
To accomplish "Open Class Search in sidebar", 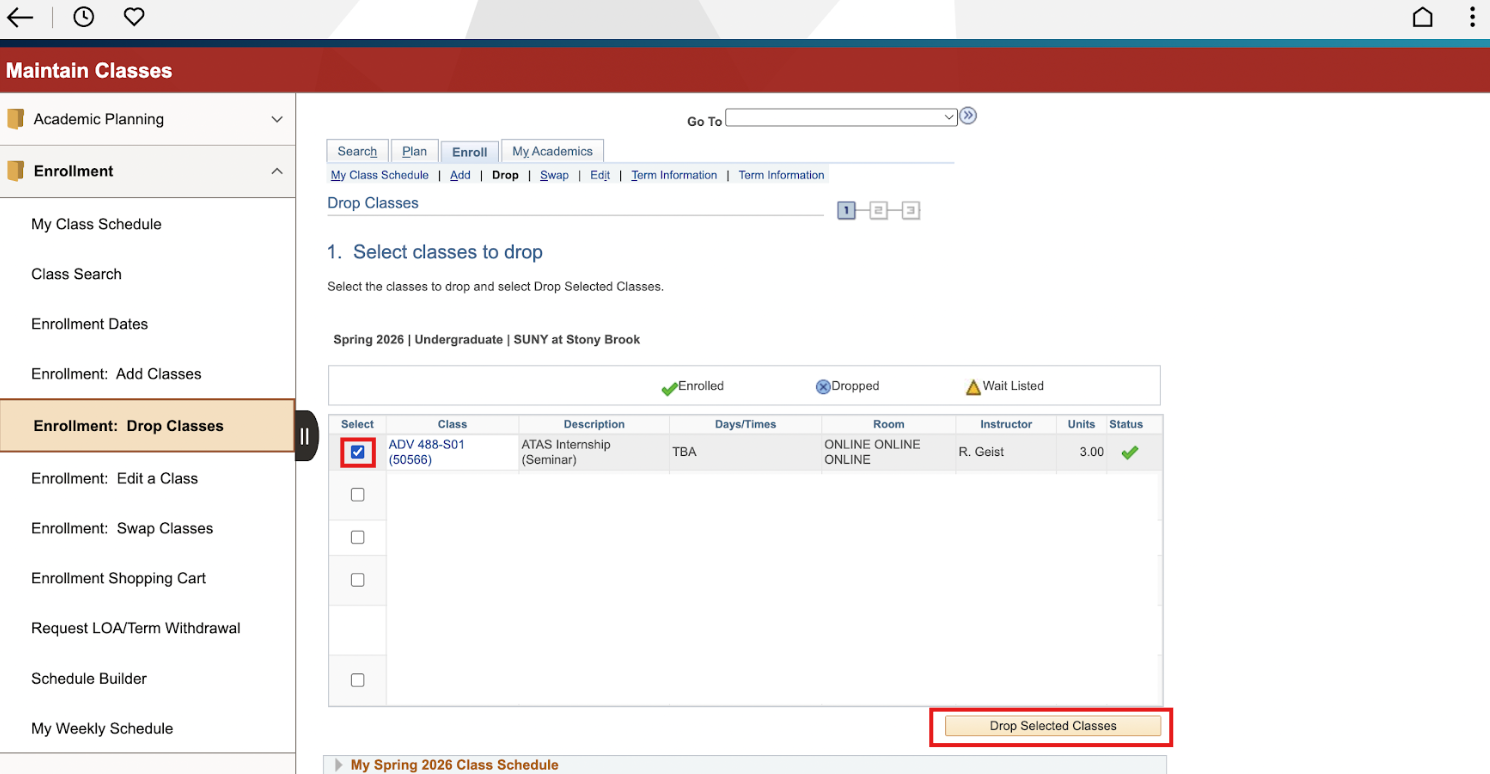I will click(76, 274).
